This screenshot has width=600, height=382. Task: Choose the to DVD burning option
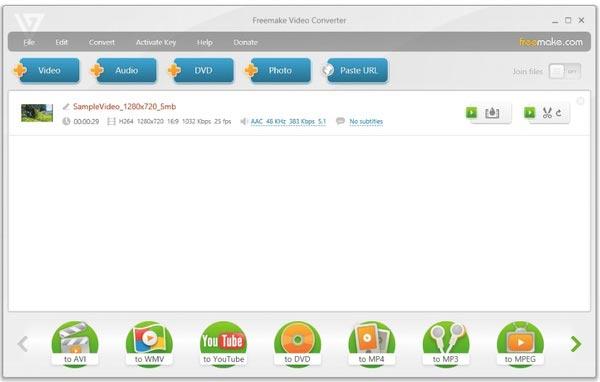(x=297, y=344)
